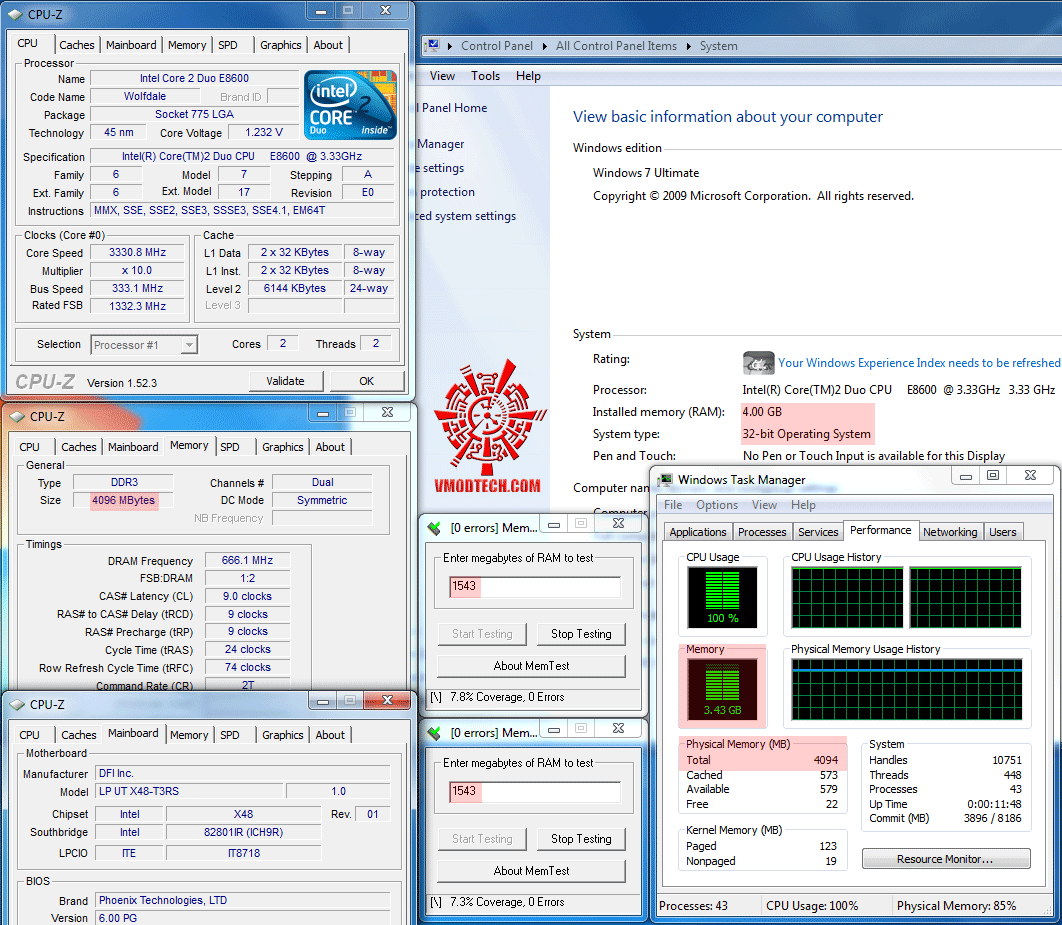Open the Resource Monitor button
1062x925 pixels.
pyautogui.click(x=946, y=859)
